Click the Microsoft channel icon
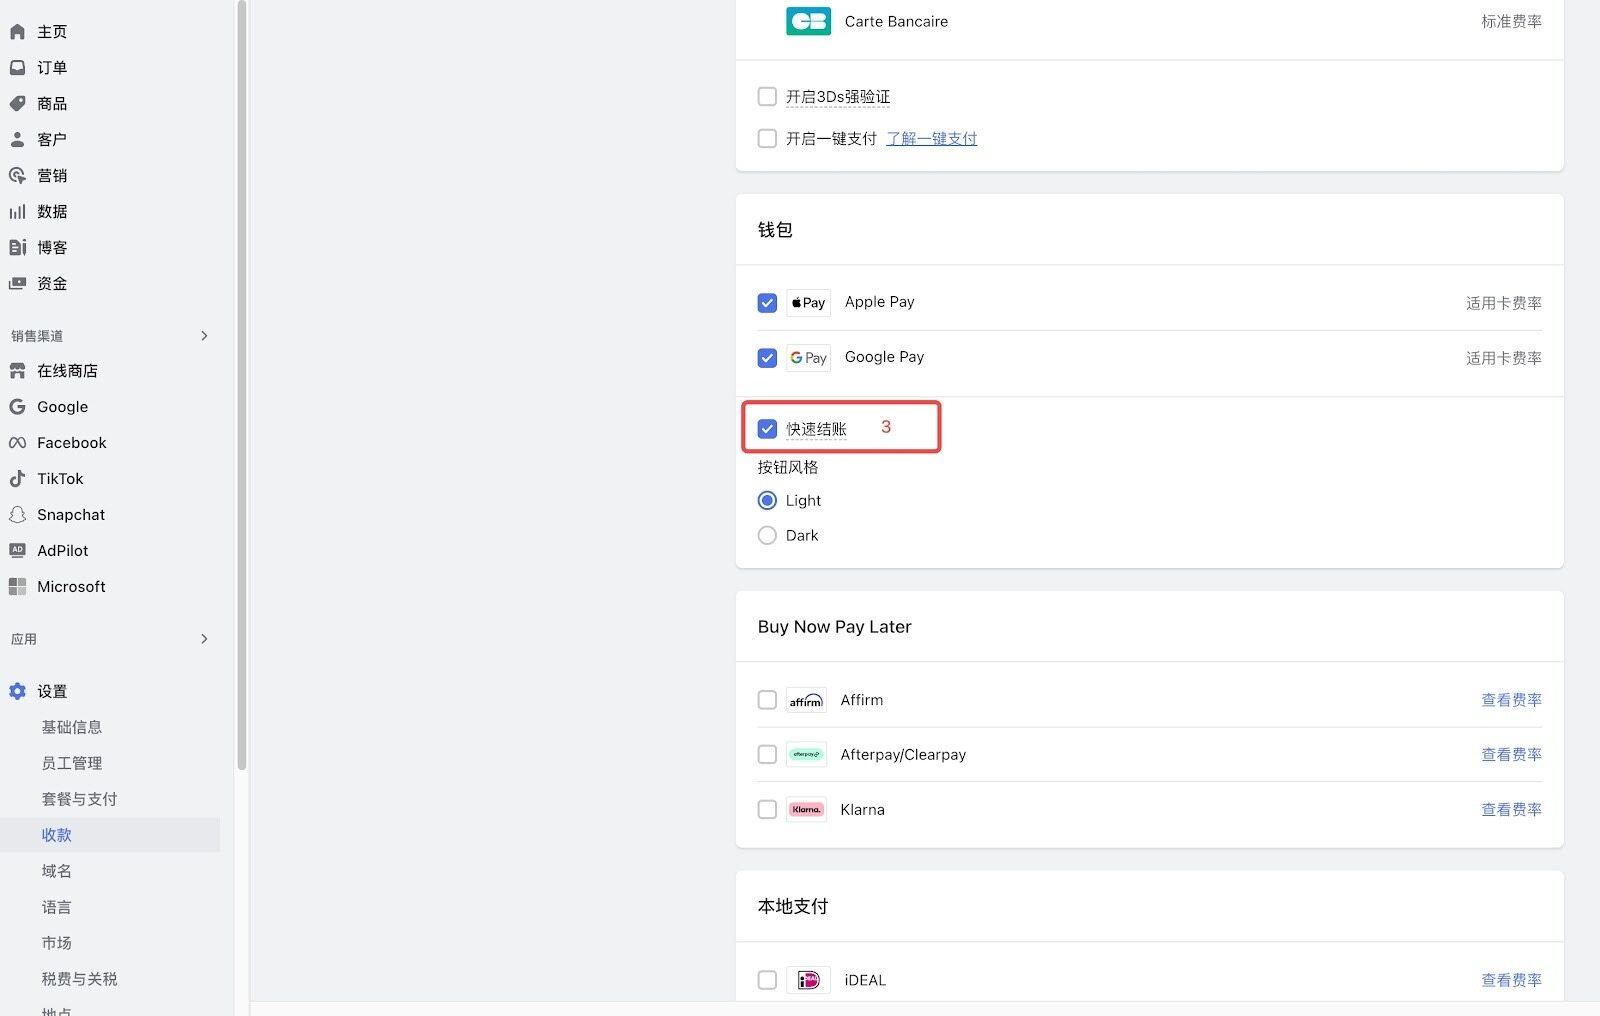Image resolution: width=1600 pixels, height=1016 pixels. point(17,587)
